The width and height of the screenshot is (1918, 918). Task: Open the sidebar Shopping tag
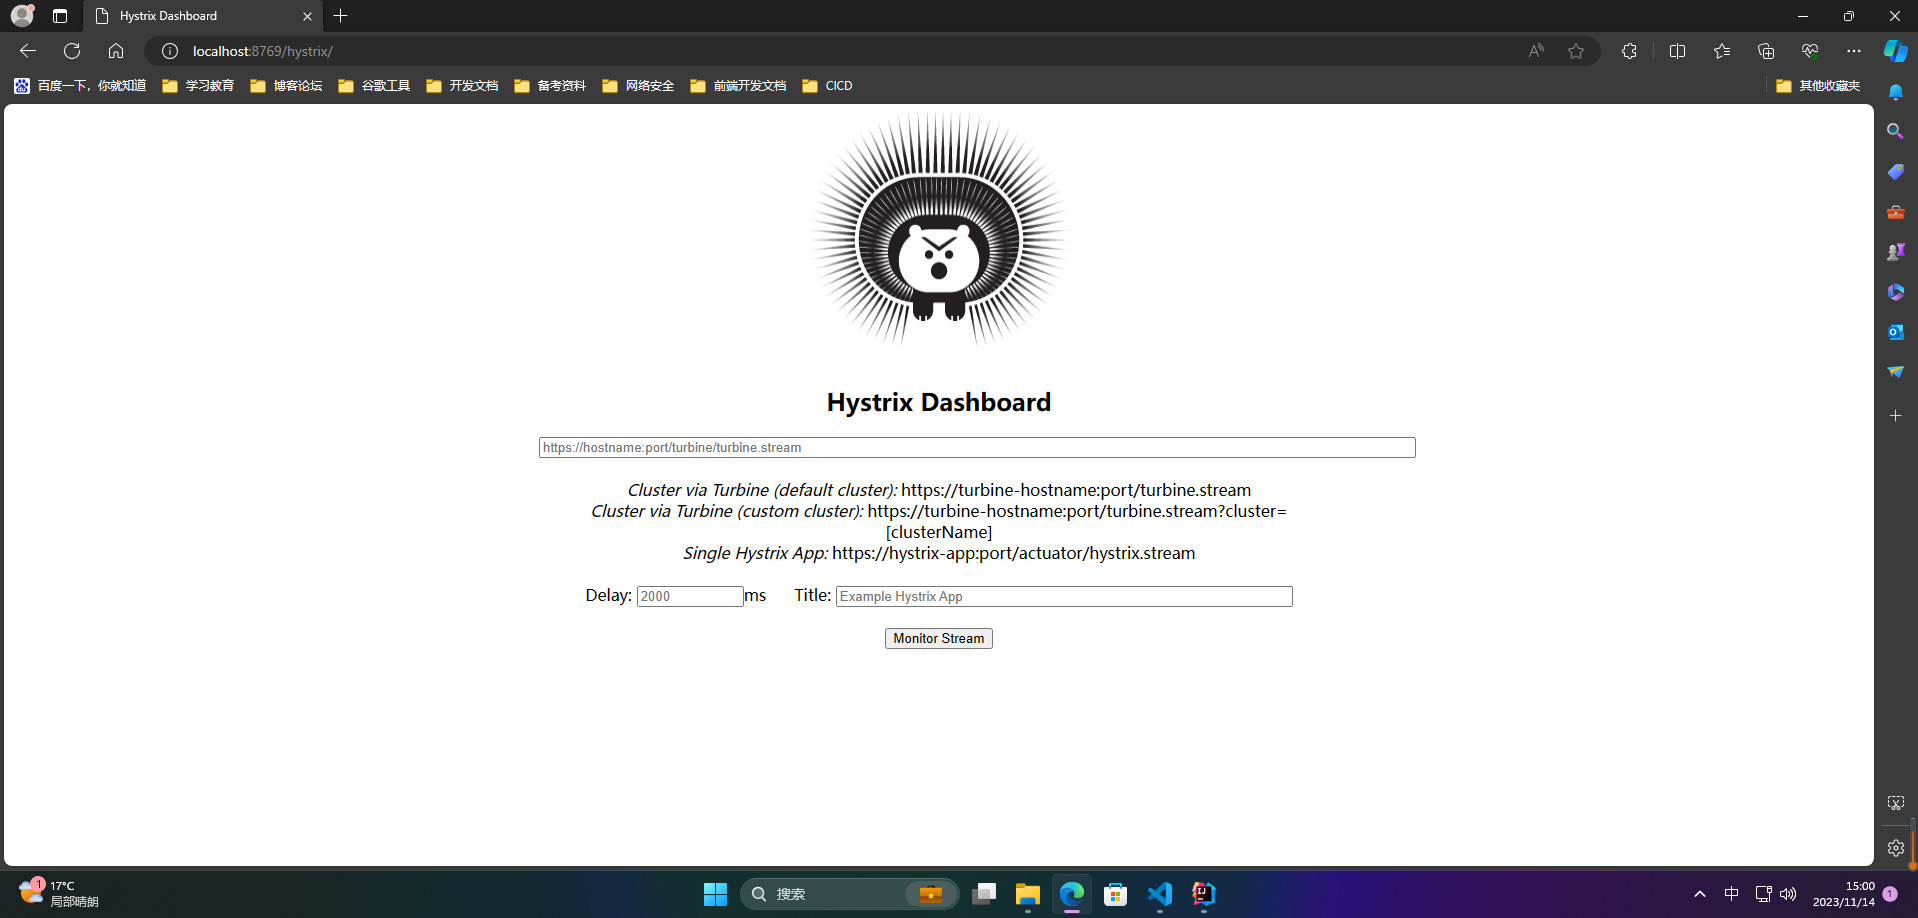point(1895,172)
